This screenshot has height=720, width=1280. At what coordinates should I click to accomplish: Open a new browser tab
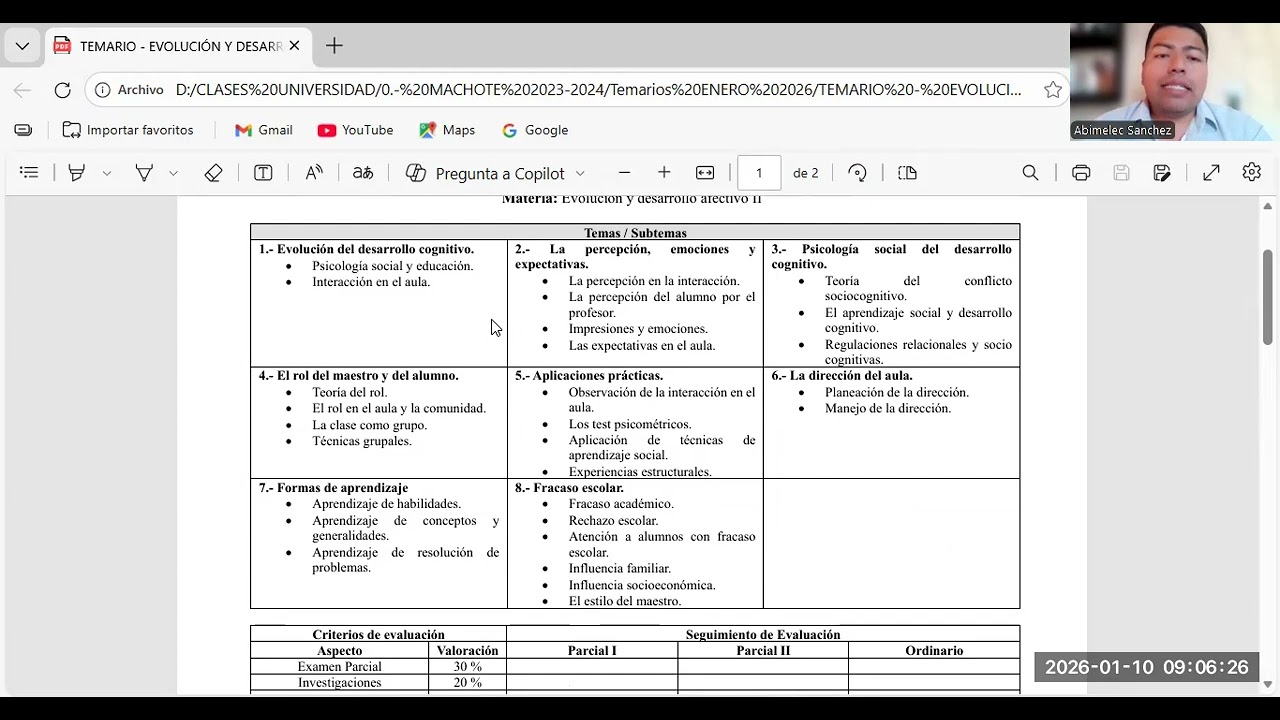click(x=334, y=46)
